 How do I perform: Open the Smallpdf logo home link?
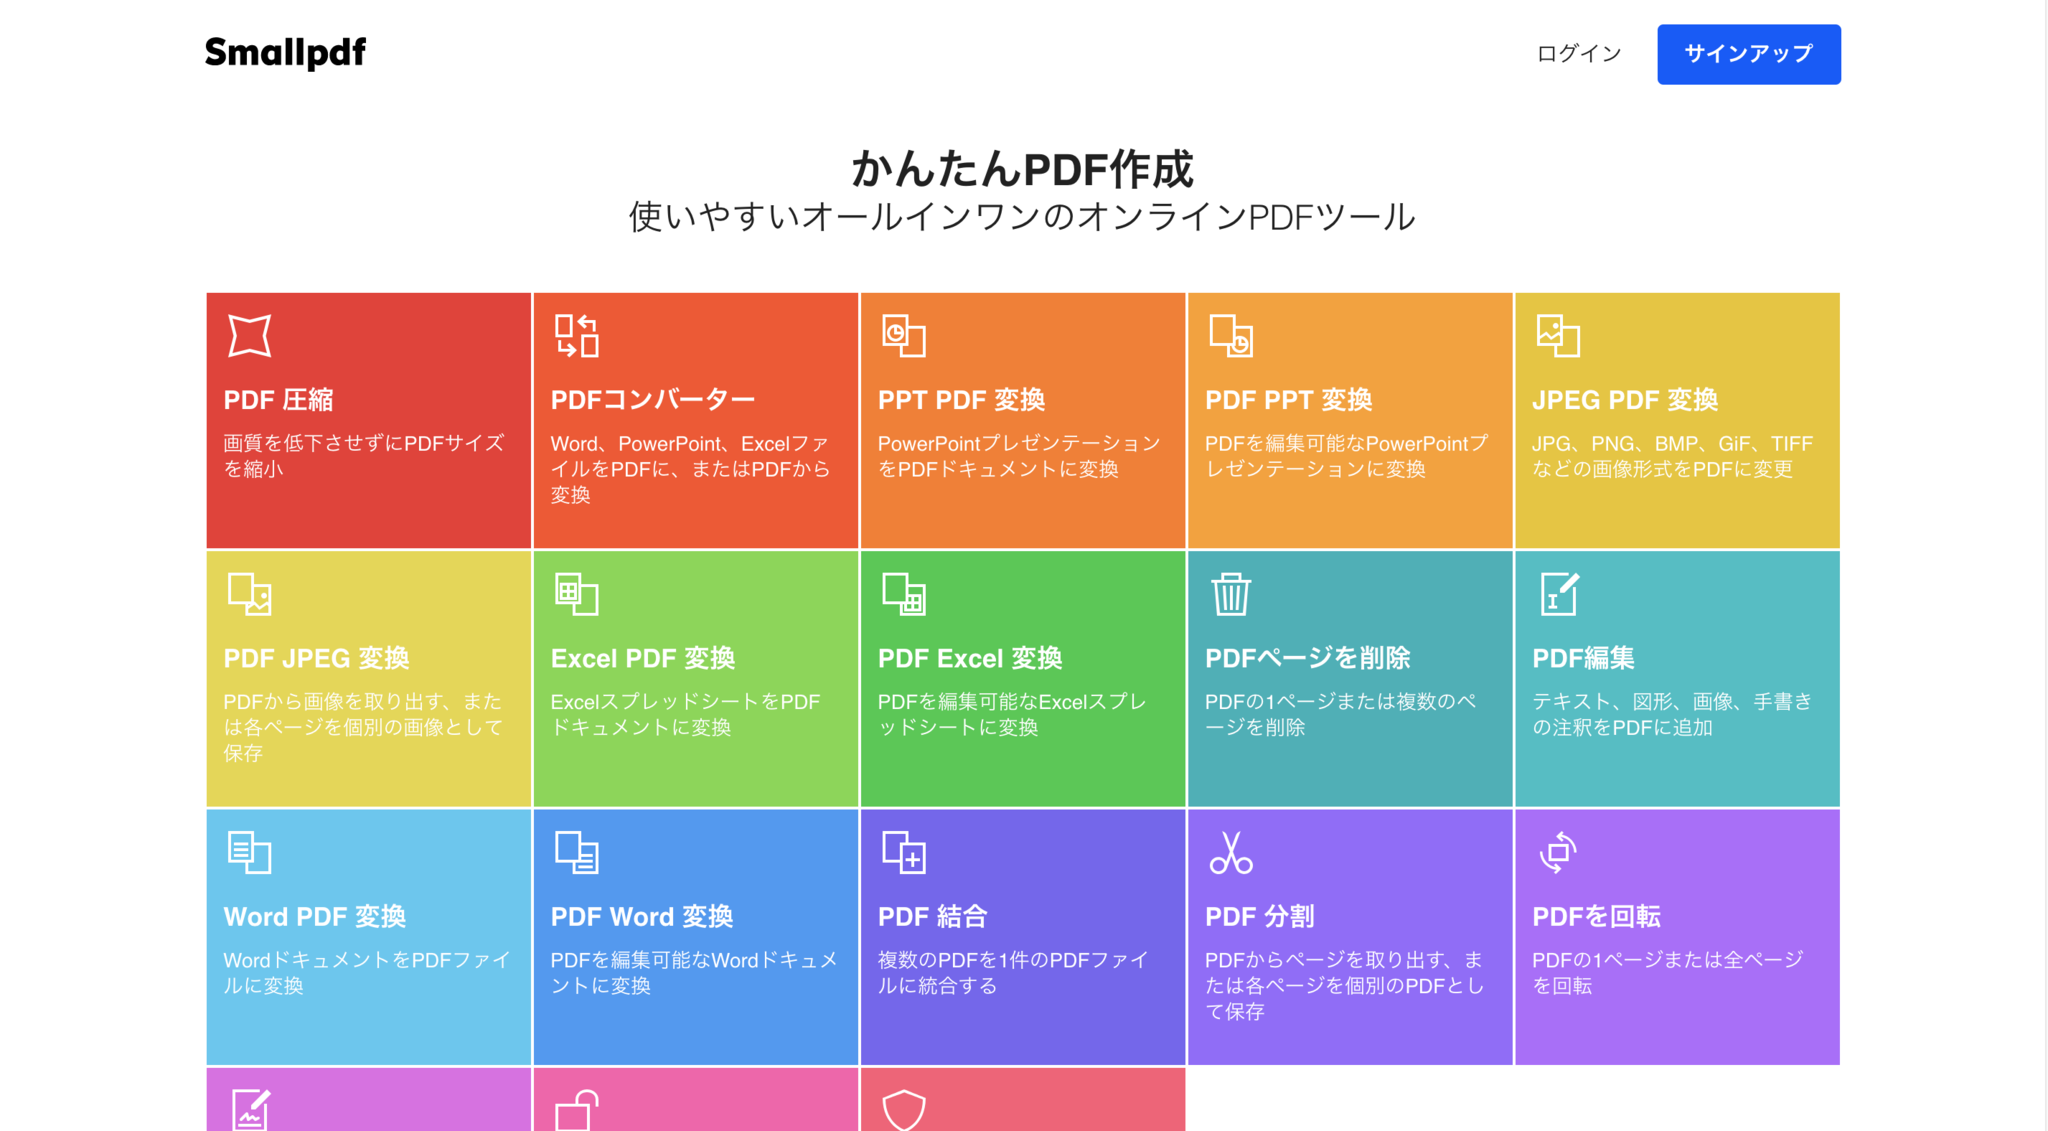285,53
